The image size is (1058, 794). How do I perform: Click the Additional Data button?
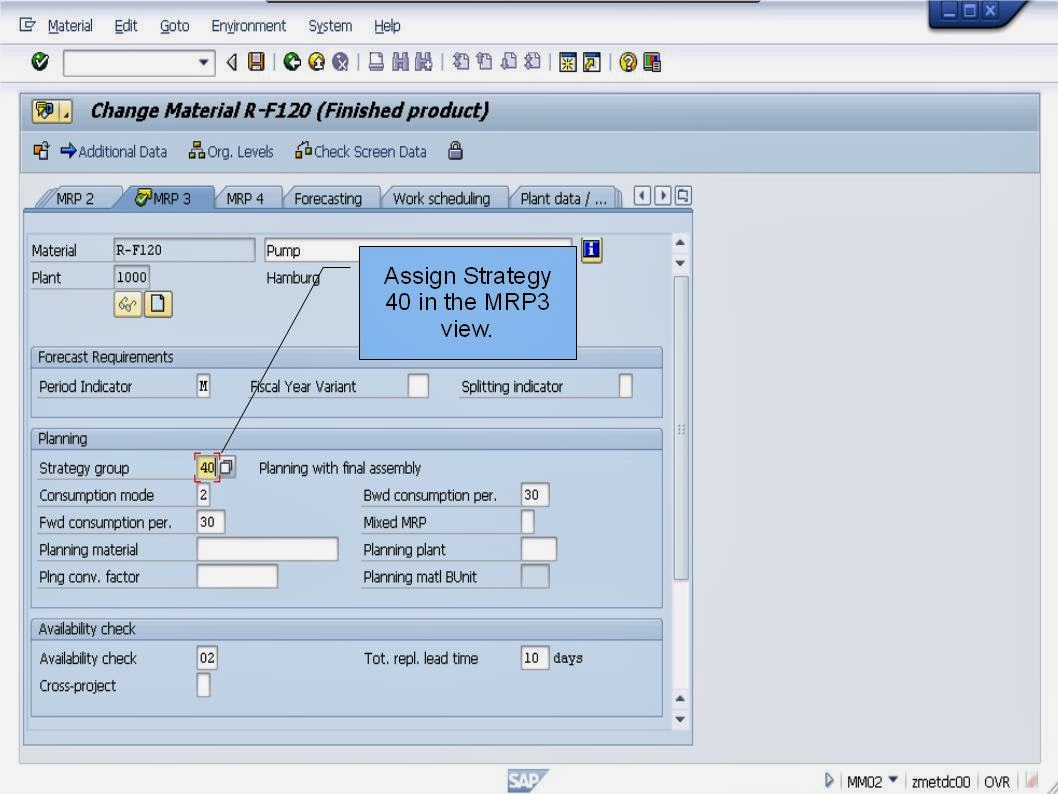pos(114,152)
